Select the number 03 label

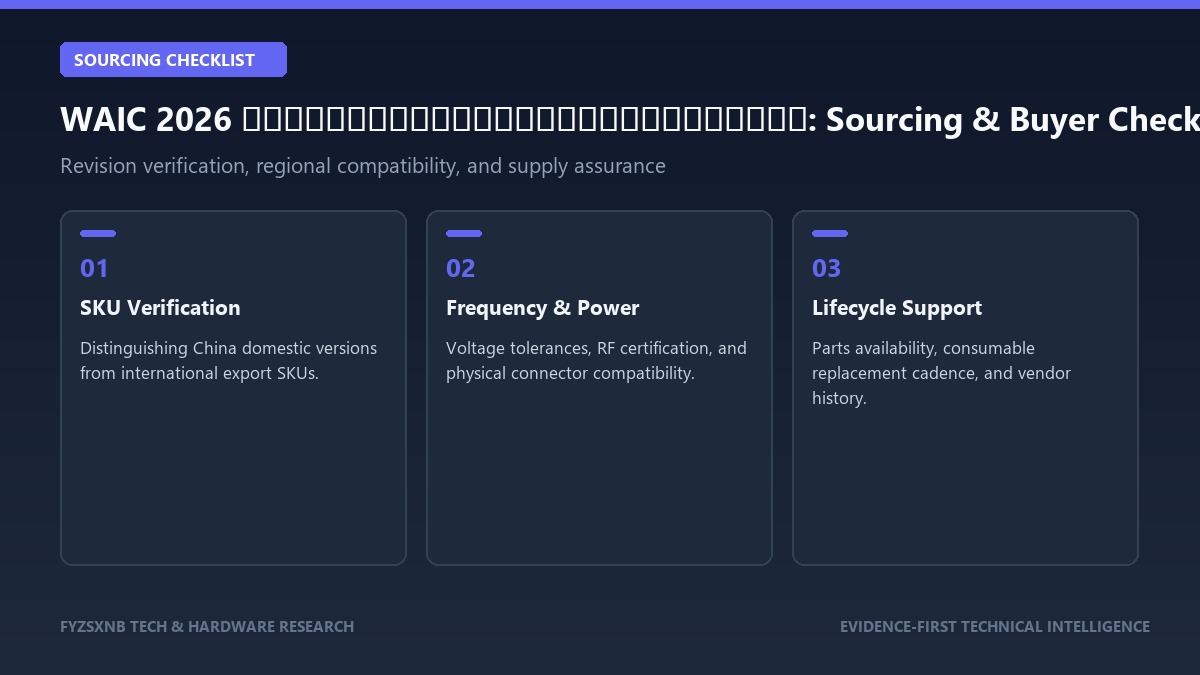tap(827, 268)
